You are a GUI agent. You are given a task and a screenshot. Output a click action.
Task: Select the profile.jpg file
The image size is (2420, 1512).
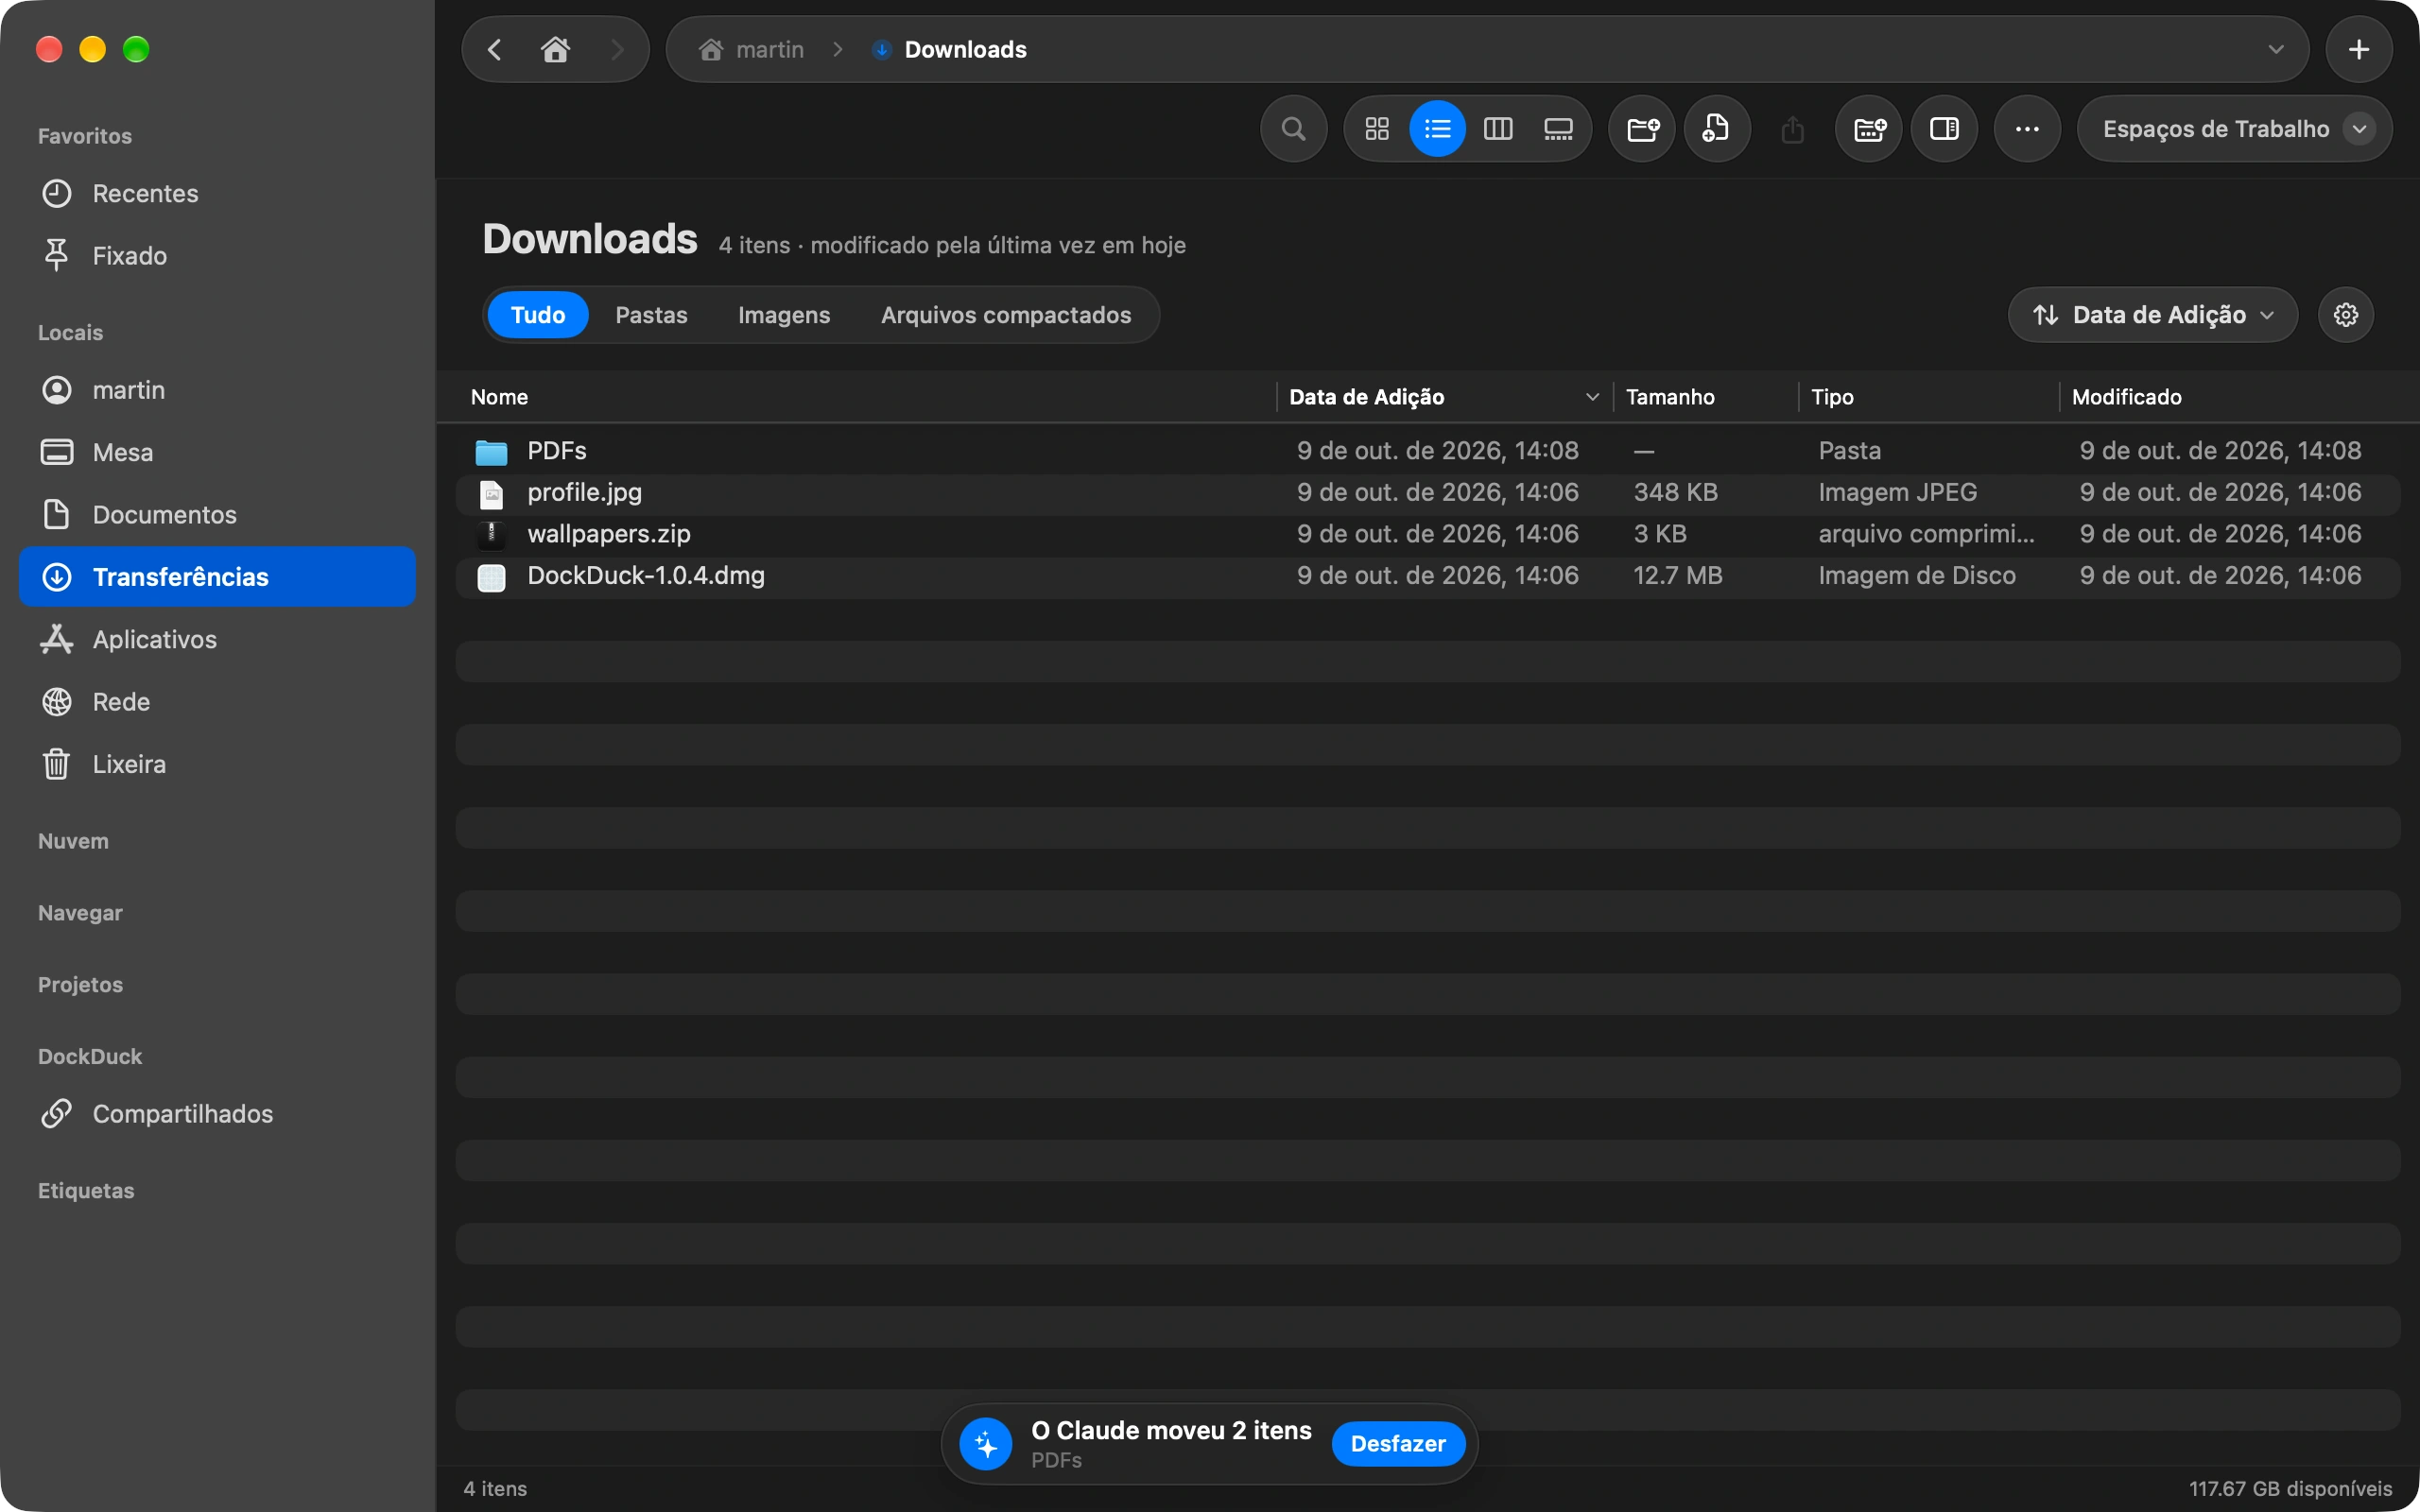(x=1428, y=493)
